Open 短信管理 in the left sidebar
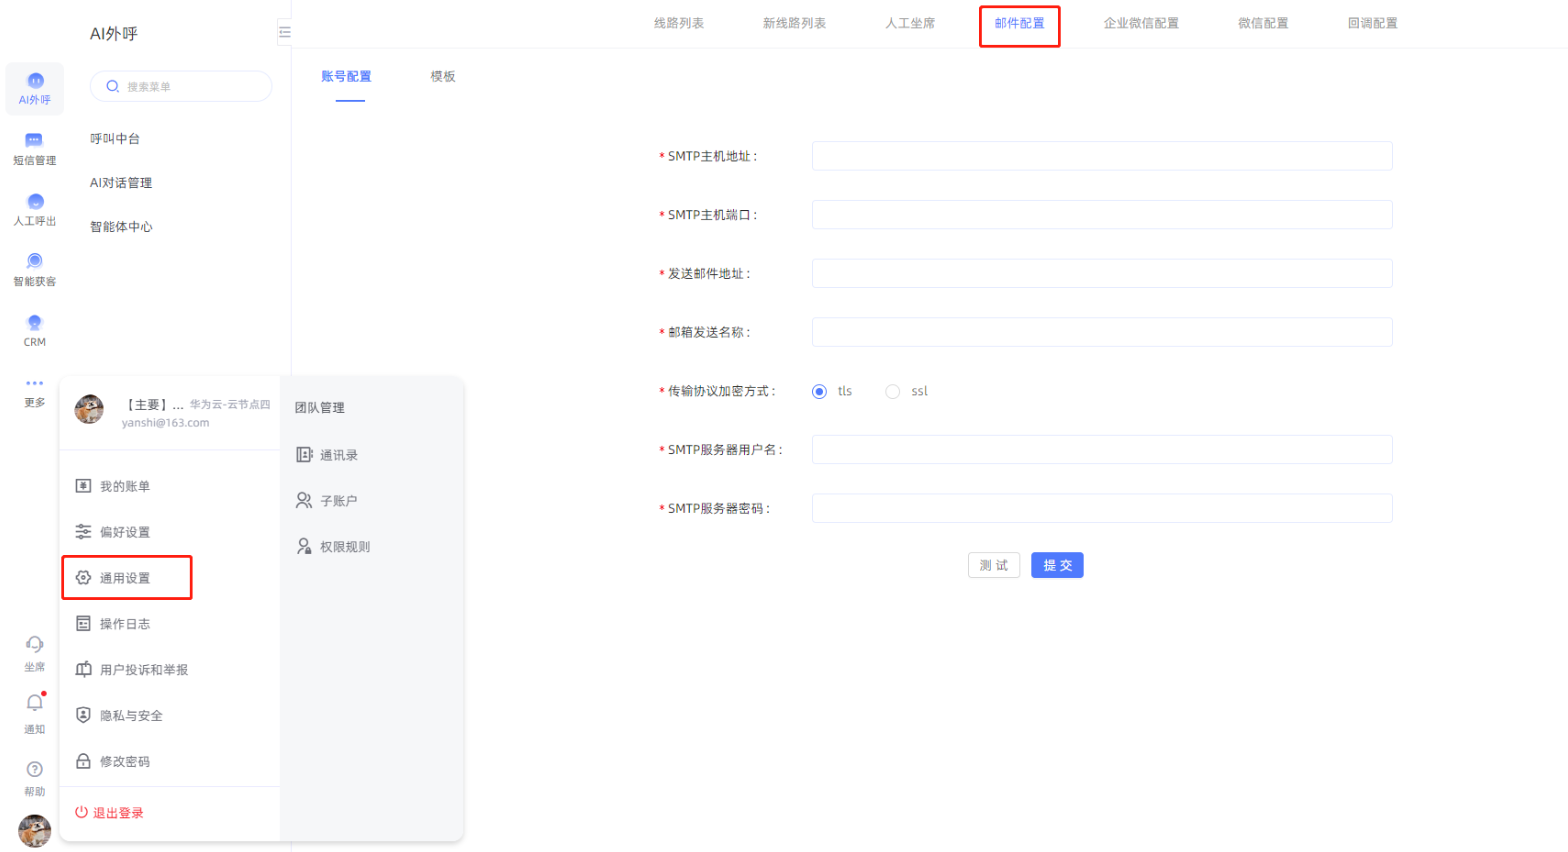 (x=35, y=148)
